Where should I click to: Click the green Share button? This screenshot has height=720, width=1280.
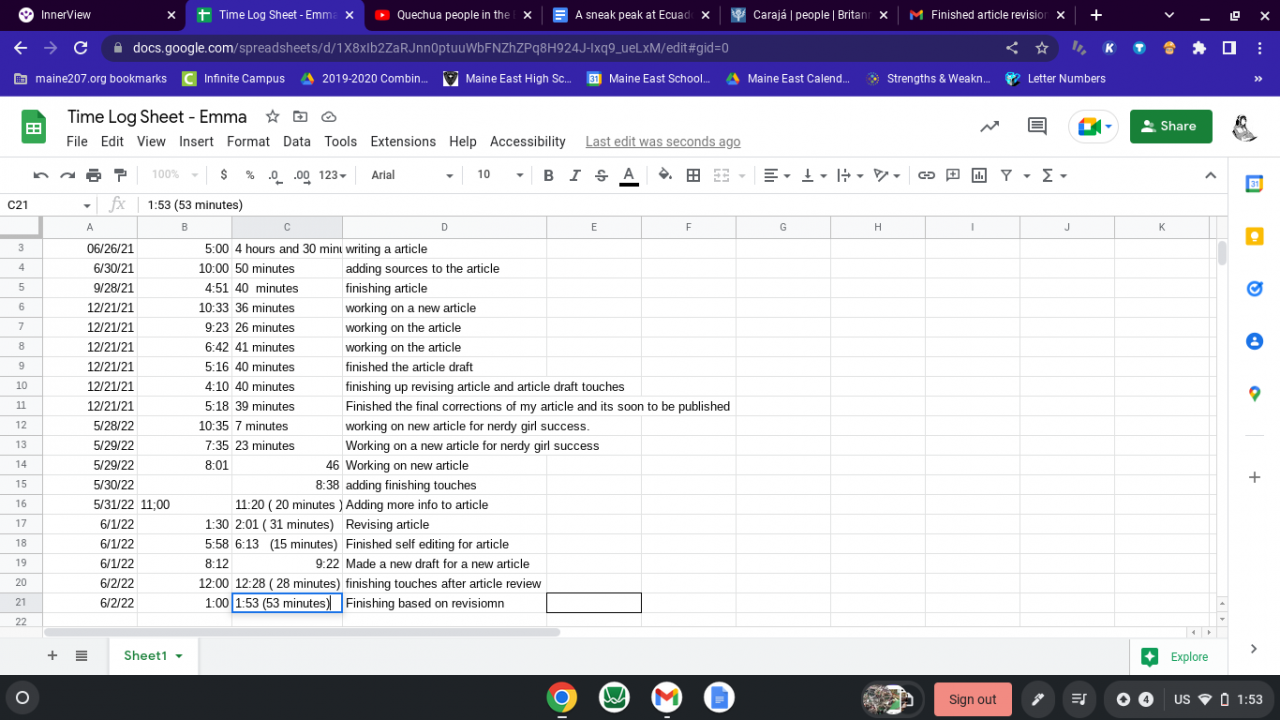pos(1170,126)
